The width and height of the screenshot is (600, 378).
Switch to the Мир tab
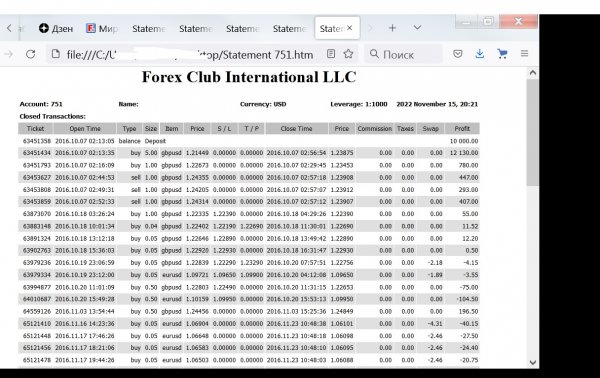102,28
